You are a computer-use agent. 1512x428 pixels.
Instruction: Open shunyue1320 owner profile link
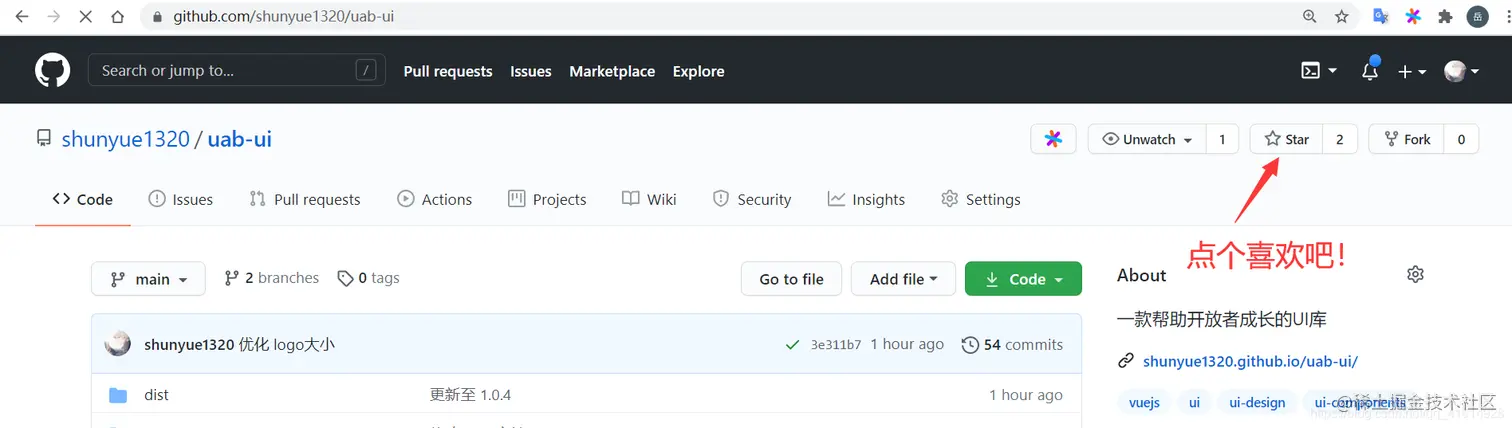pos(125,139)
